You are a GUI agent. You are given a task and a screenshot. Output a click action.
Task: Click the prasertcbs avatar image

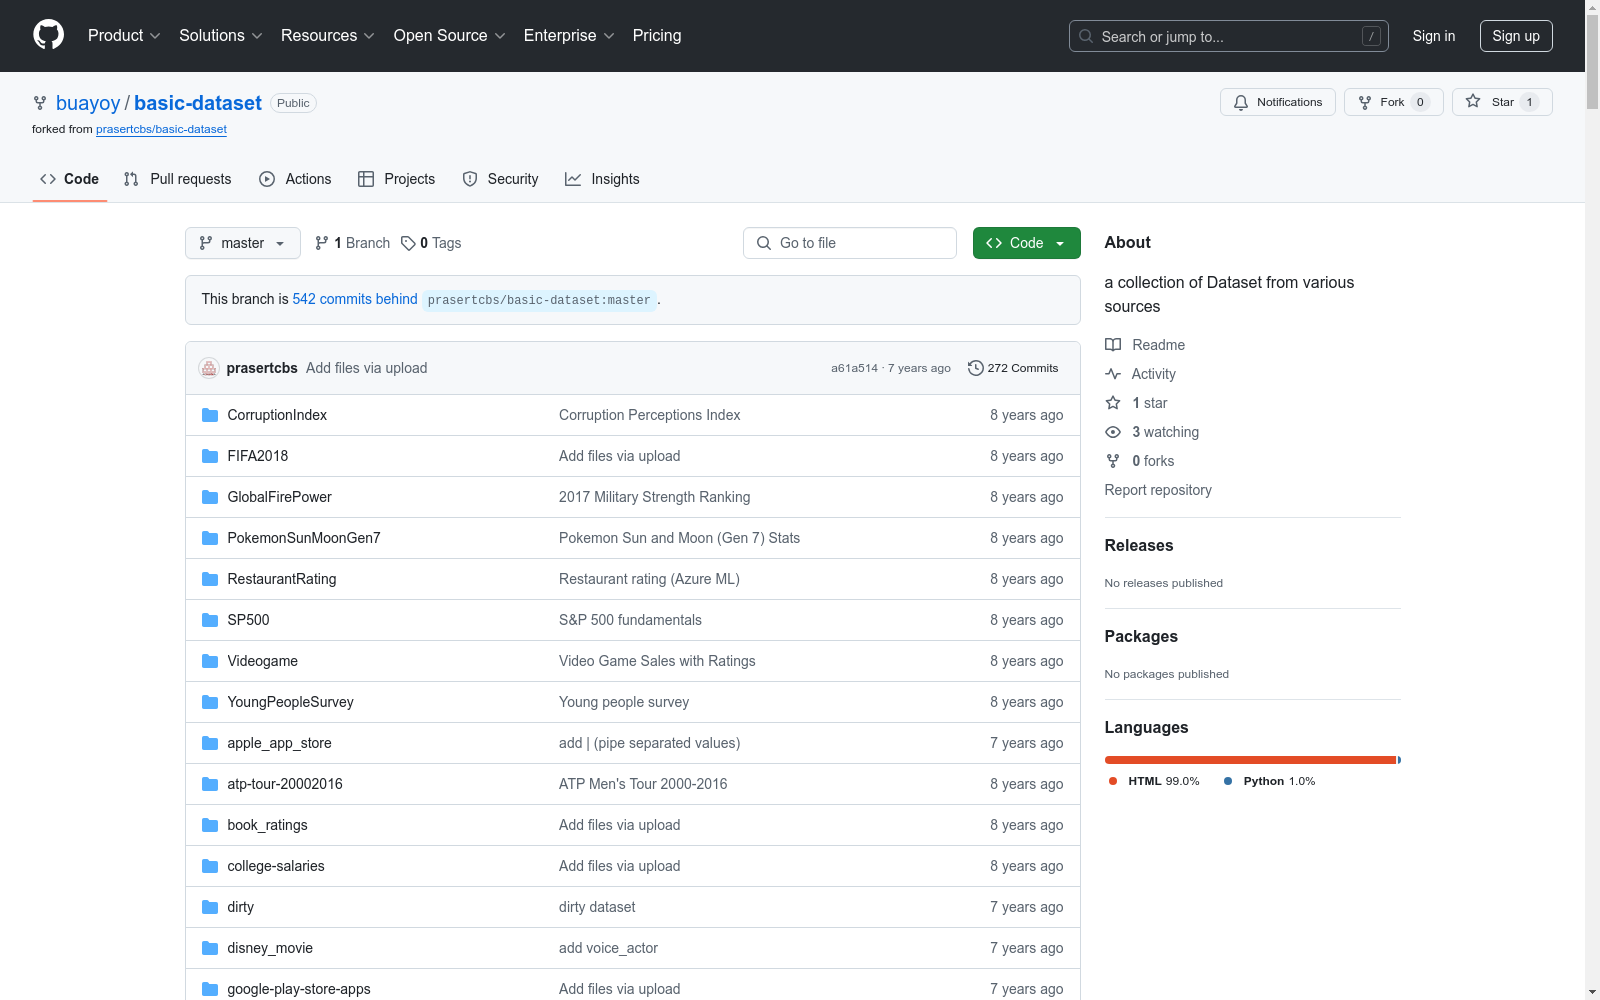[209, 368]
